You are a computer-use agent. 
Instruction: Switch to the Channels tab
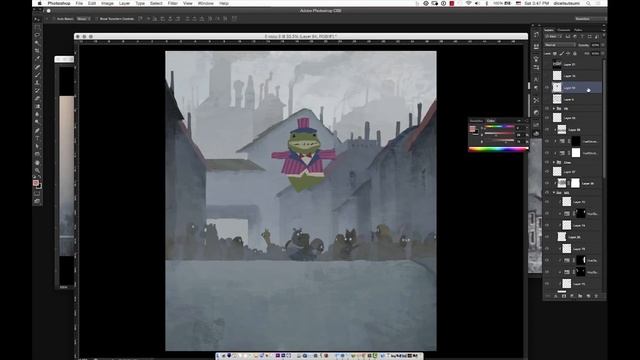click(x=564, y=30)
